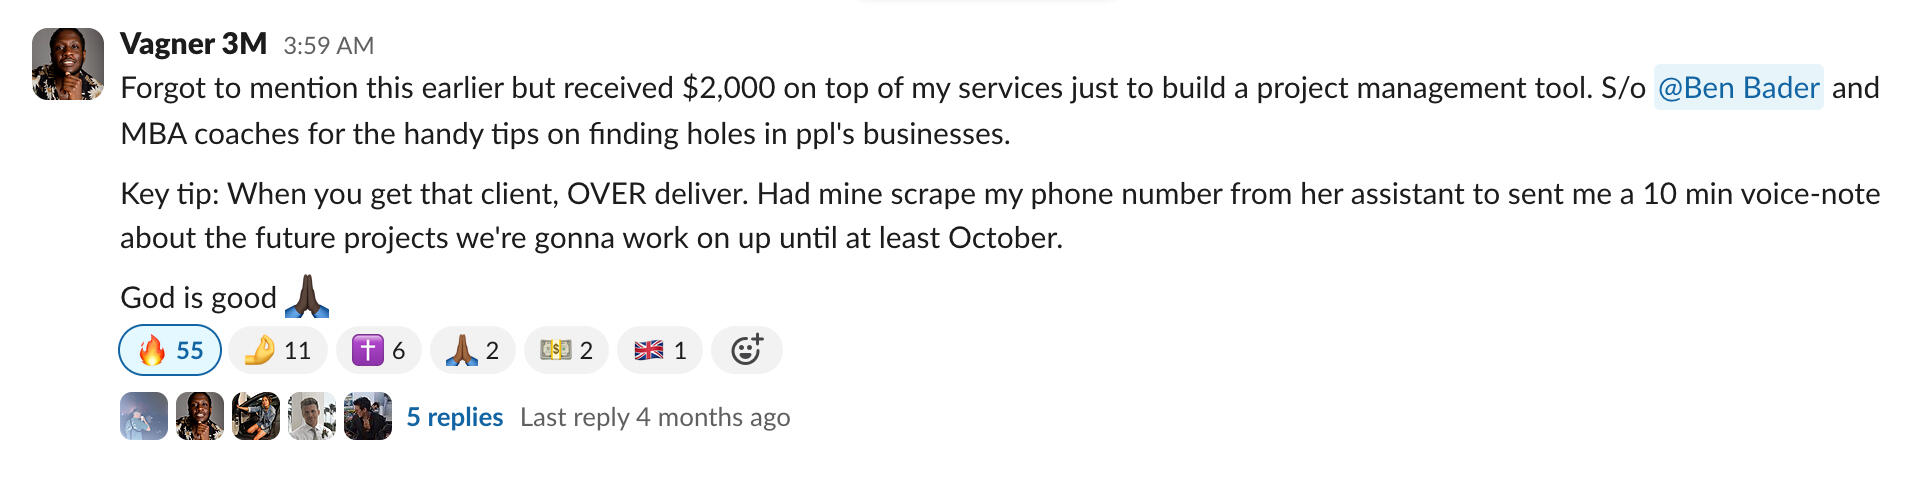Click the second thread avatar beside replies
1926x482 pixels.
click(x=200, y=416)
